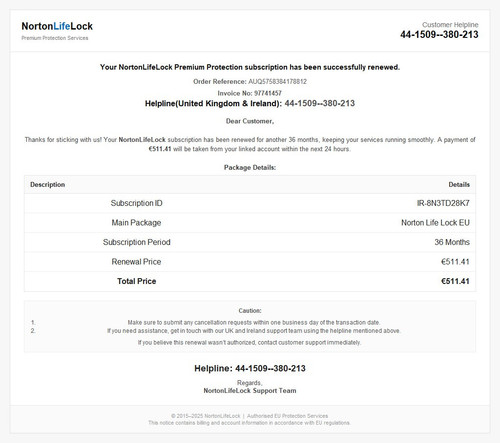Select the 'Subscription Period' row label
This screenshot has height=443, width=500.
pos(137,242)
